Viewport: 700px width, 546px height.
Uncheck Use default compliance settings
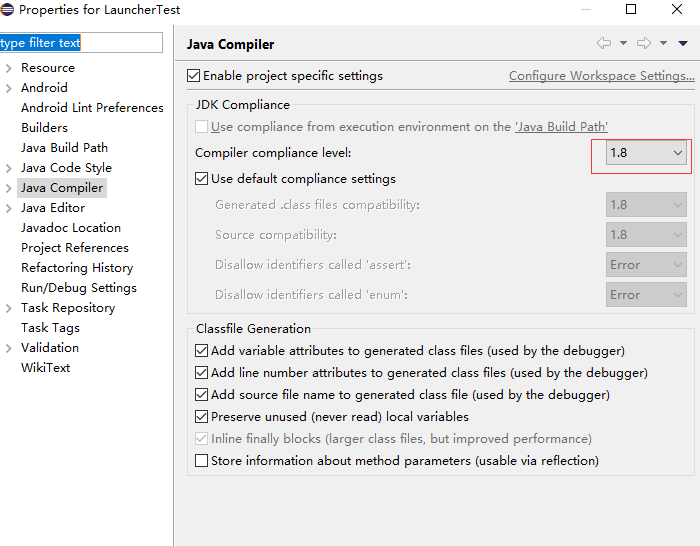[202, 179]
